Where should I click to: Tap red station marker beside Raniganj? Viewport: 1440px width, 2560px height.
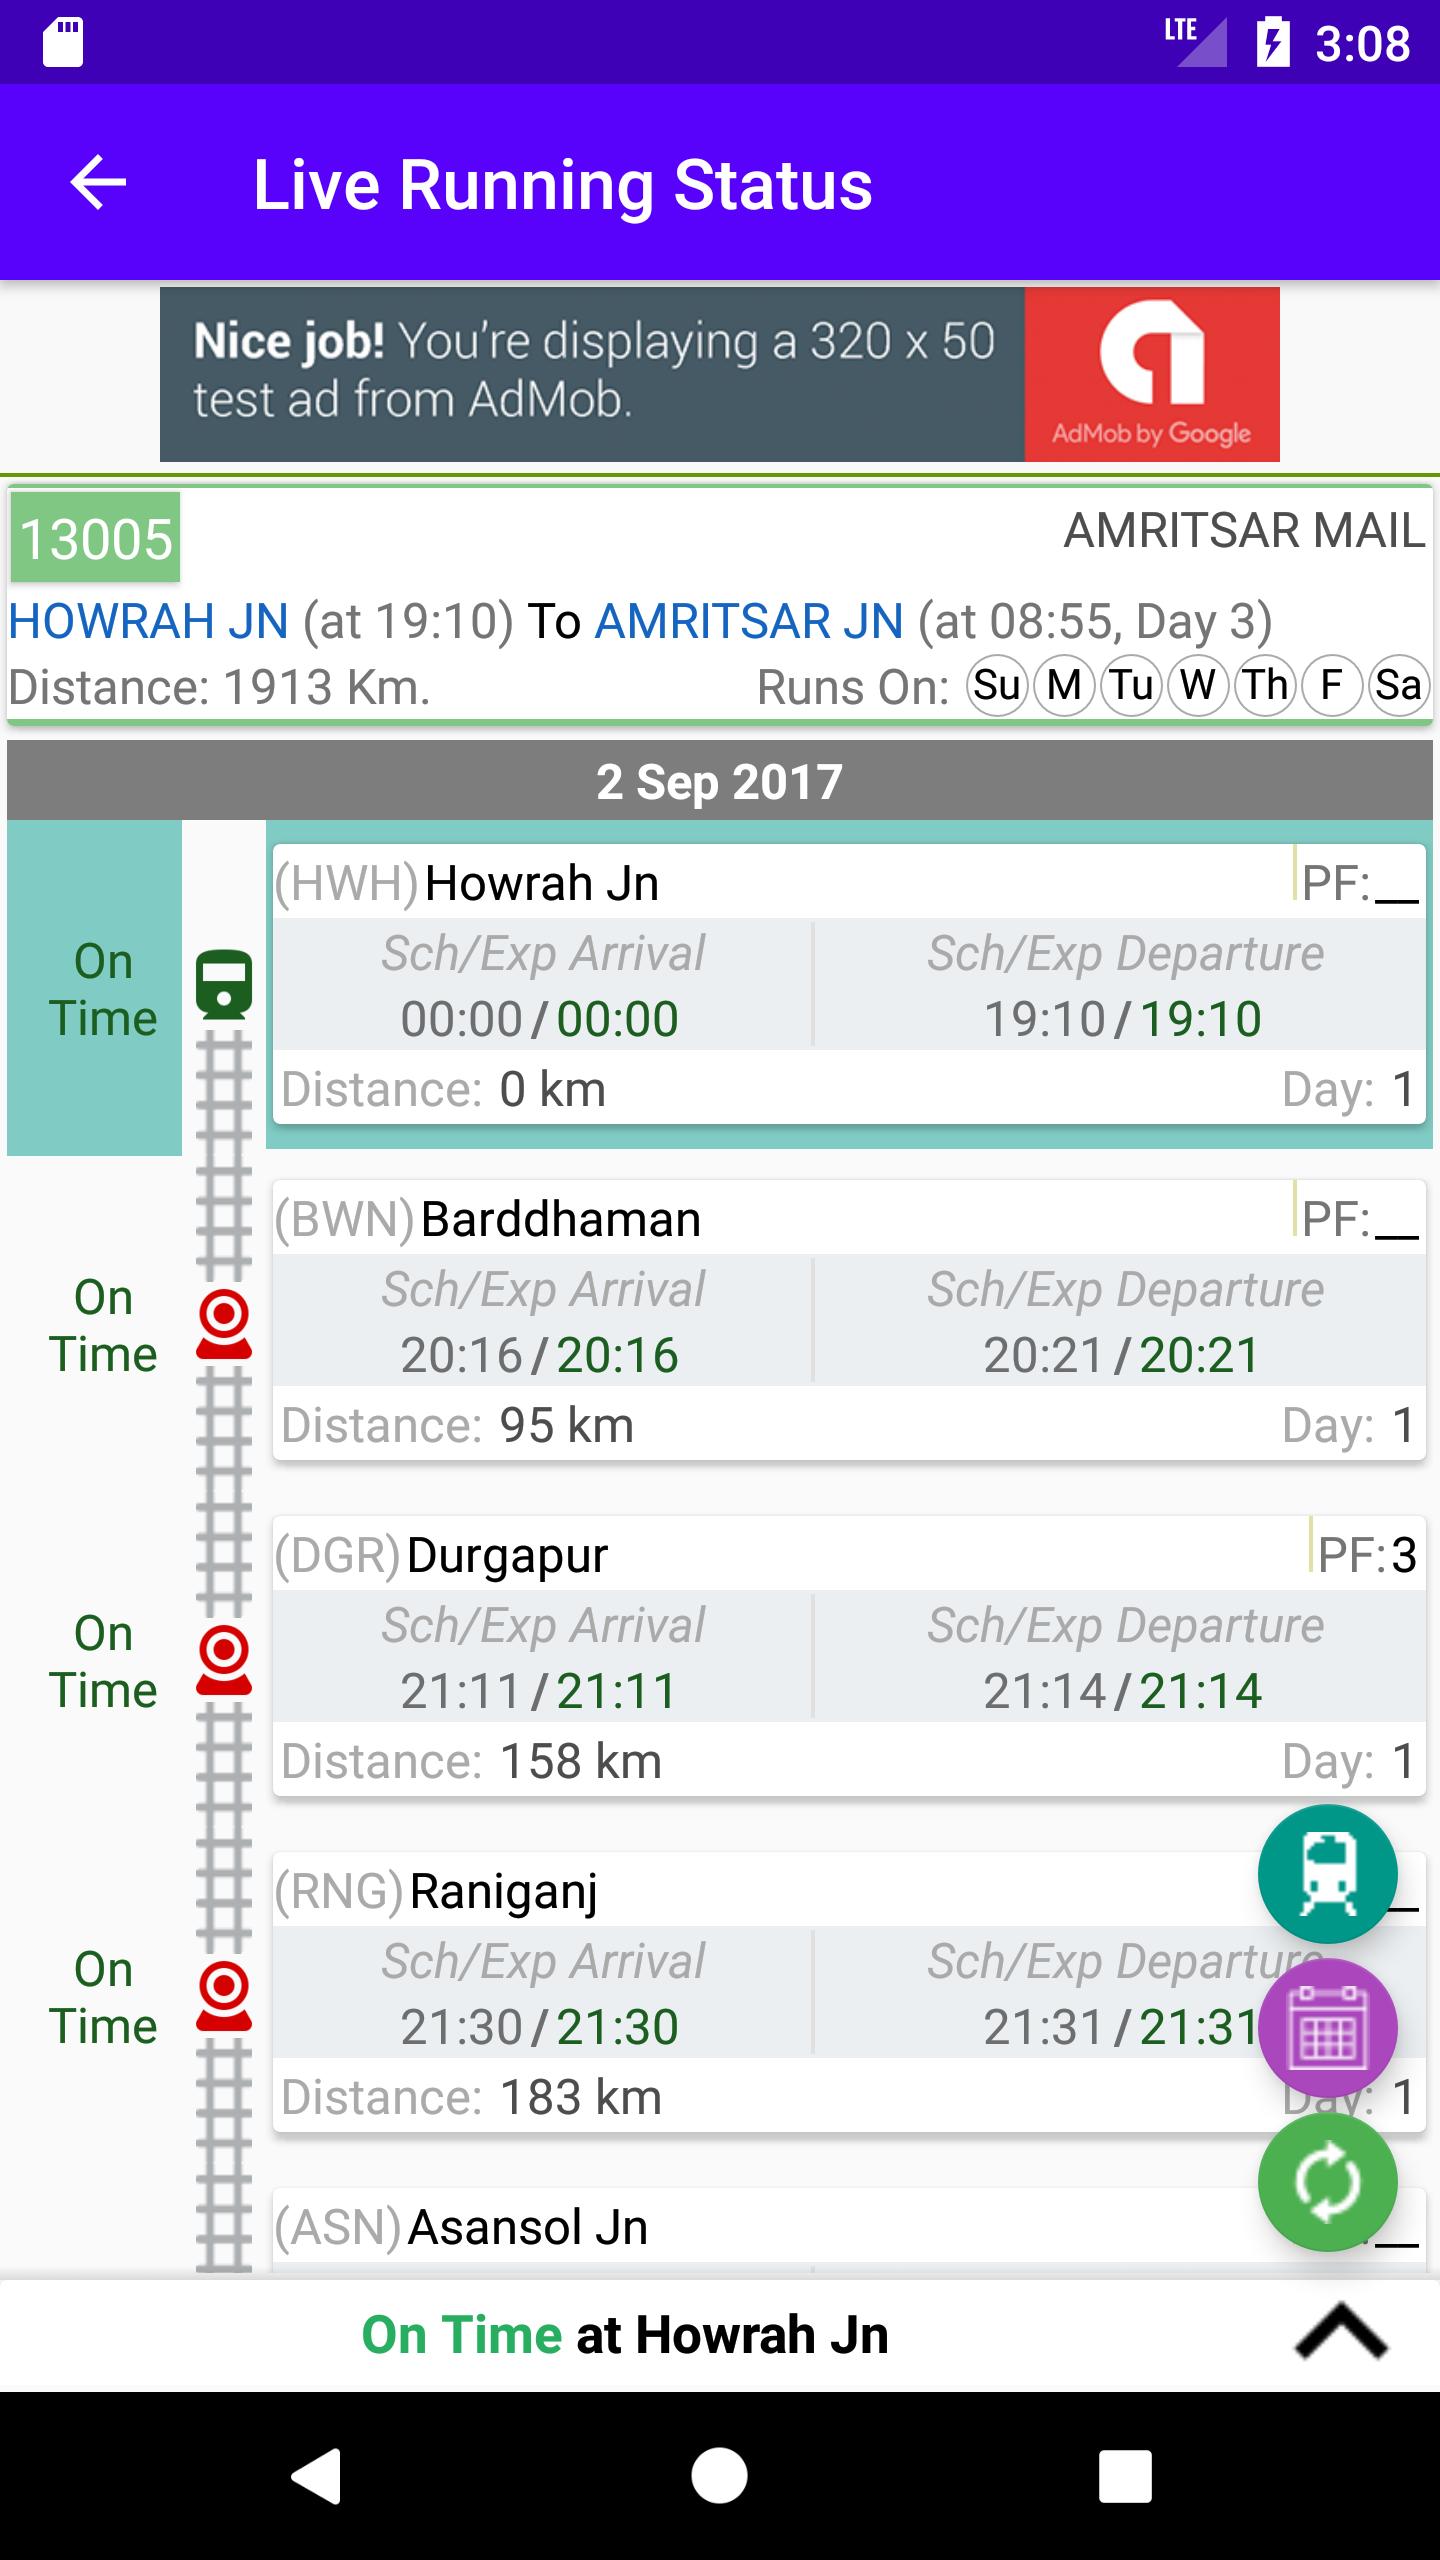224,1996
